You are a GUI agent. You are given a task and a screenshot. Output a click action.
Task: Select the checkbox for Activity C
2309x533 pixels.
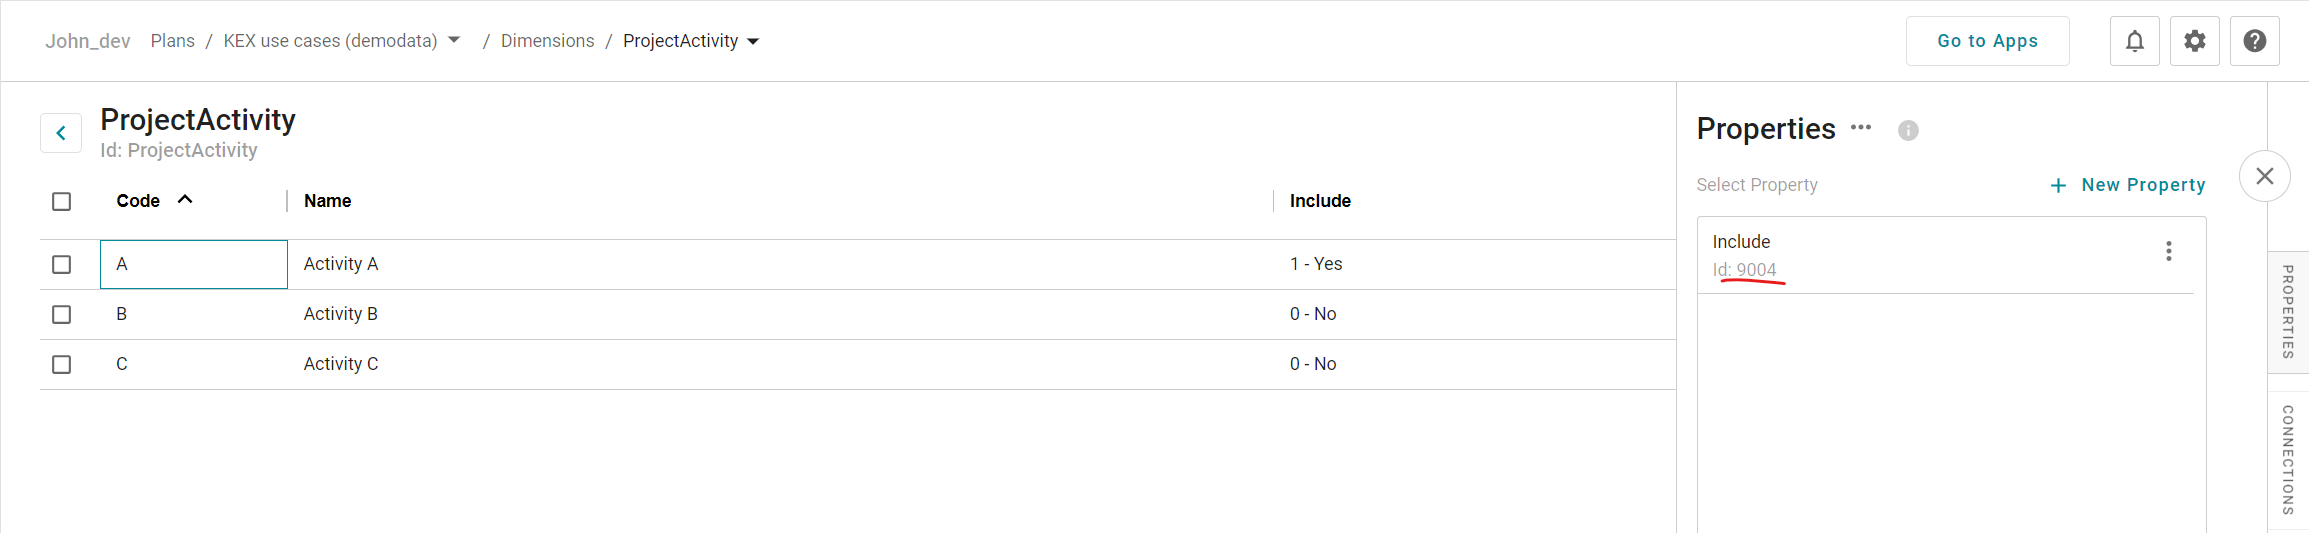click(62, 364)
